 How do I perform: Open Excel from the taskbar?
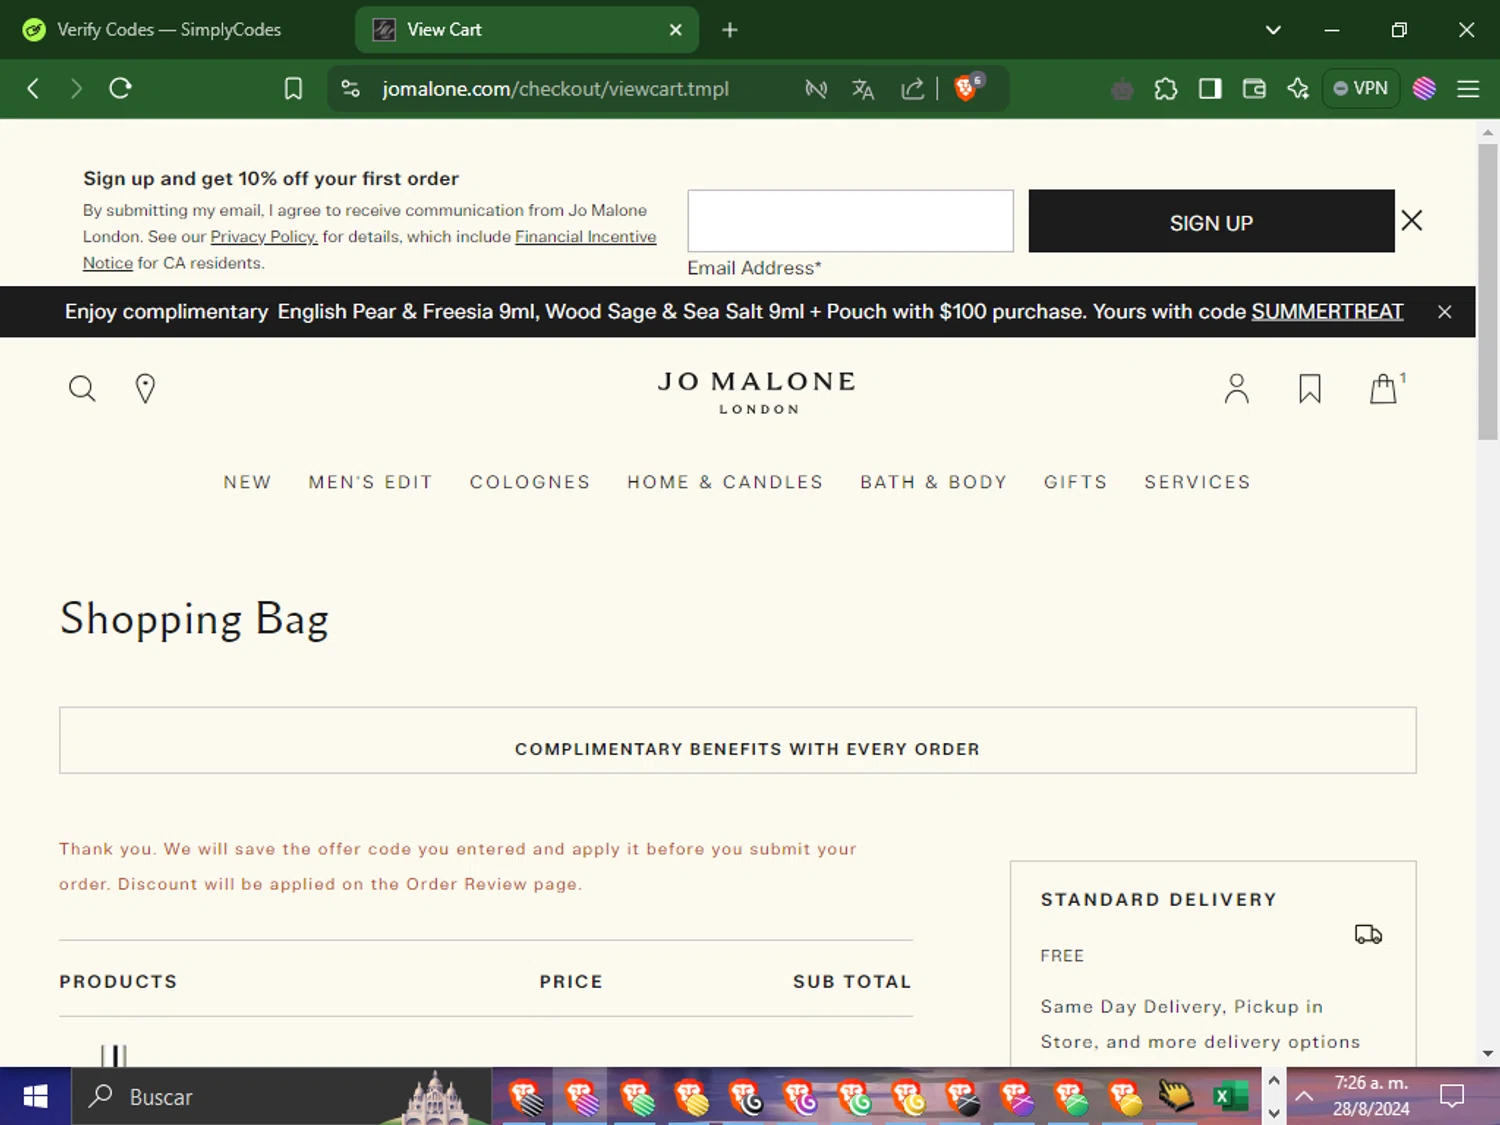tap(1230, 1097)
